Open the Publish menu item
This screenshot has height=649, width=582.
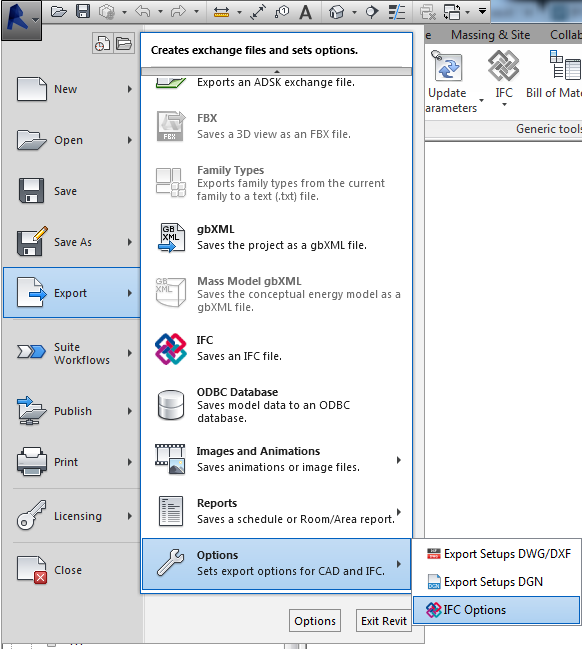point(72,411)
